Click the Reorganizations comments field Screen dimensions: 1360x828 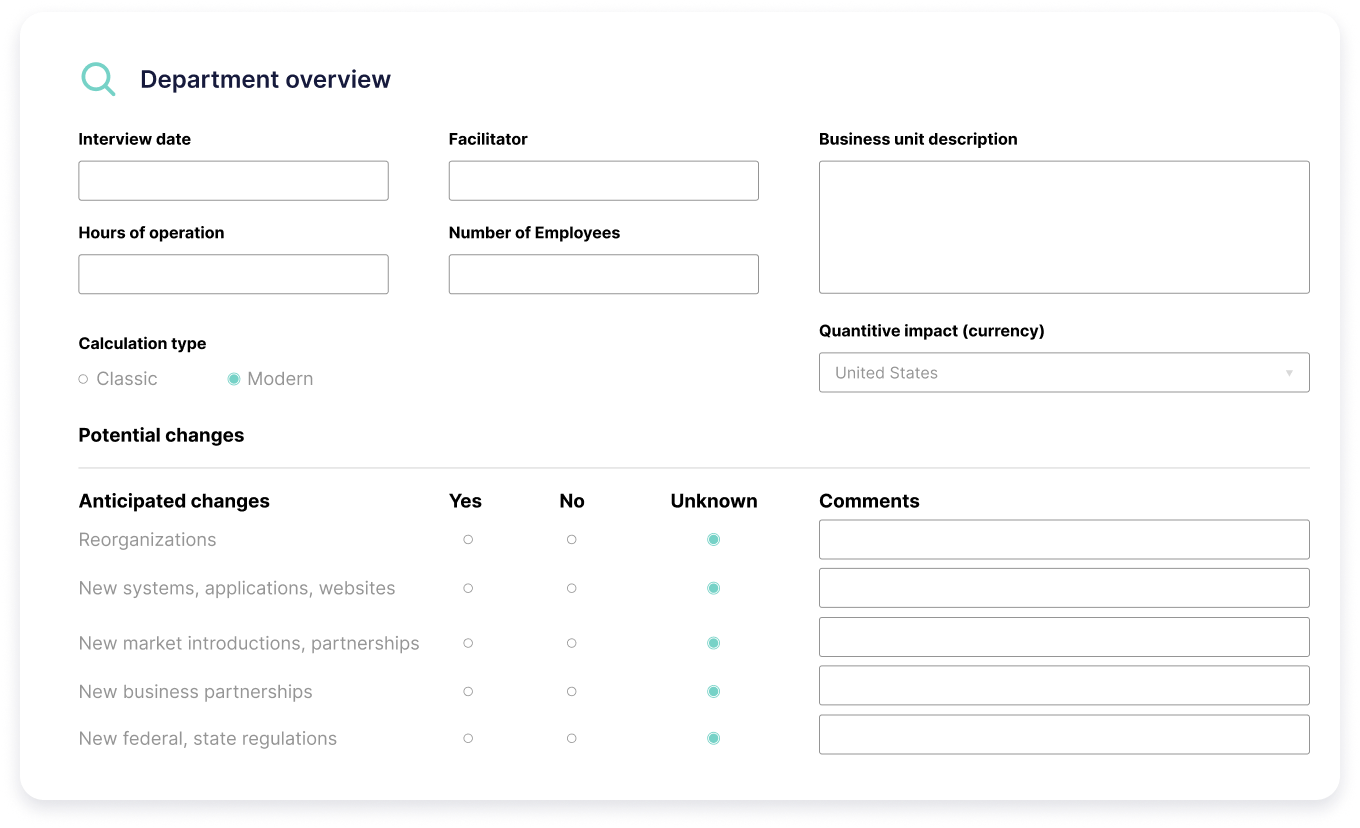coord(1063,540)
